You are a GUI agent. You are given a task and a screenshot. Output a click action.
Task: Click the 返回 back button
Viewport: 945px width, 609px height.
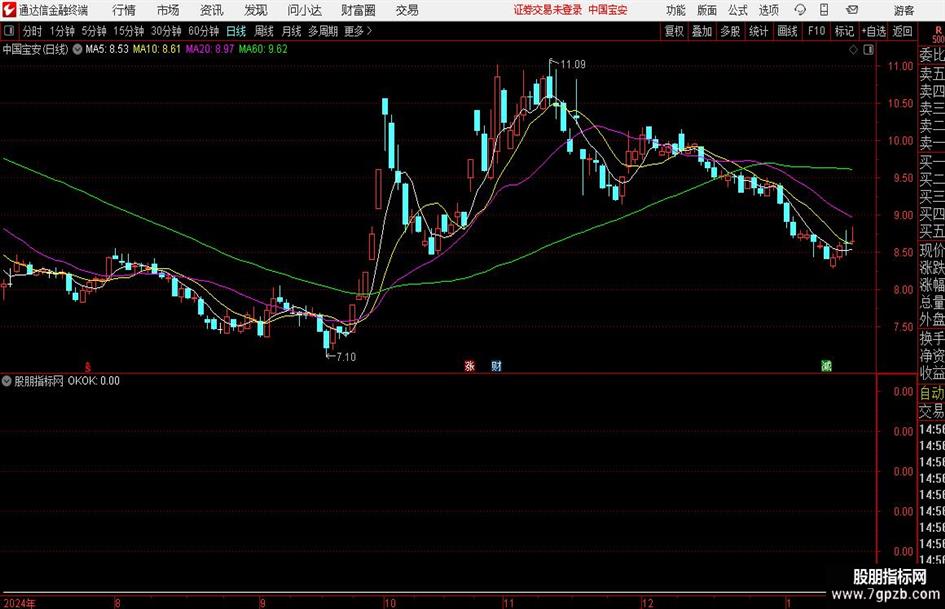pyautogui.click(x=902, y=31)
